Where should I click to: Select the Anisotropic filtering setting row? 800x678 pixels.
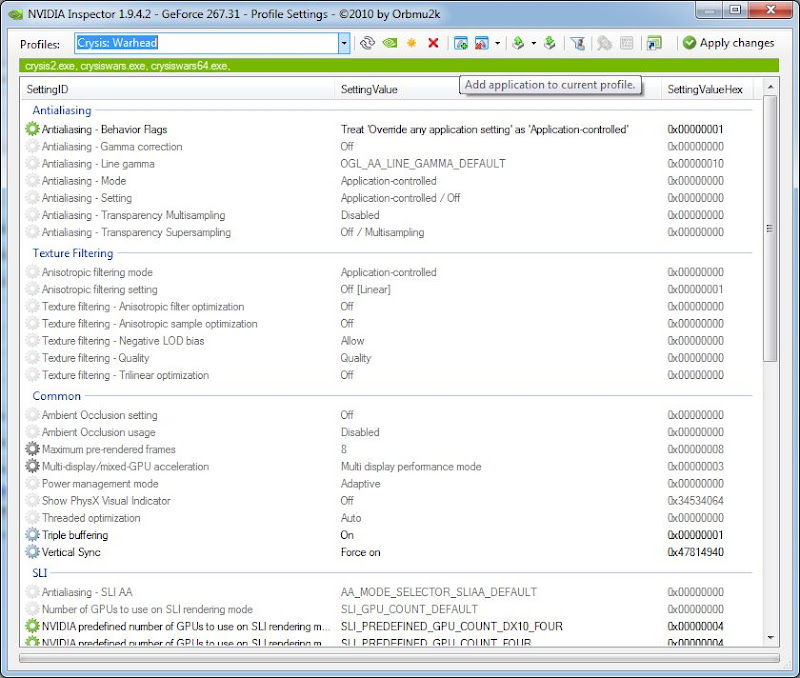click(x=391, y=289)
